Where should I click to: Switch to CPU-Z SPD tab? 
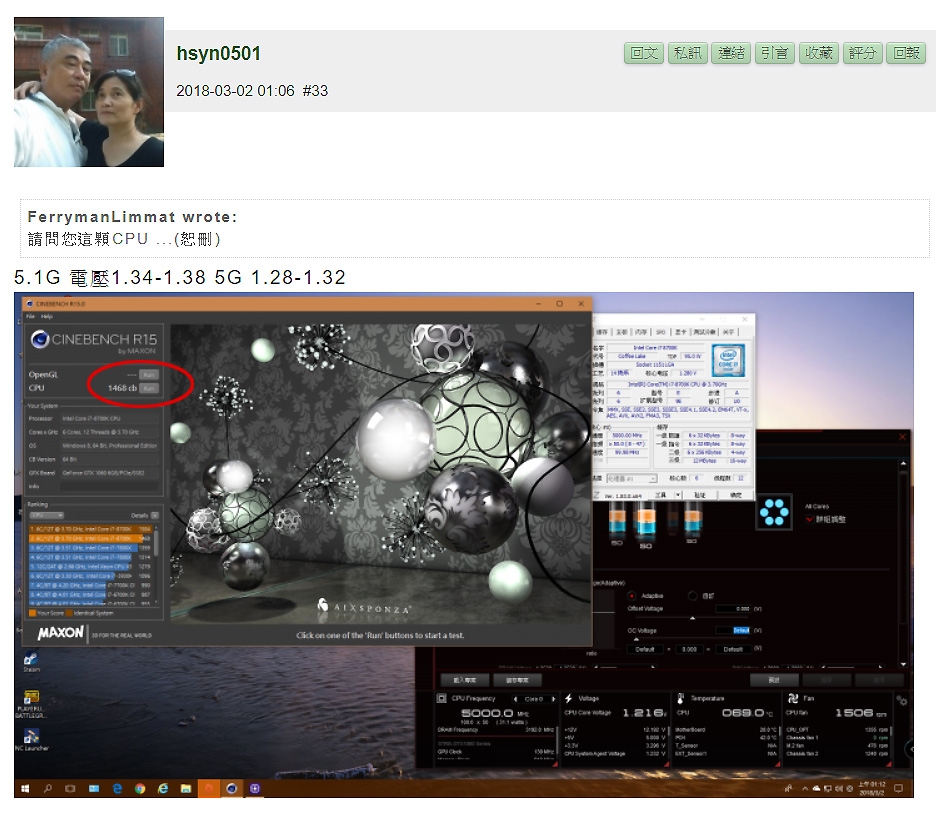tap(660, 332)
